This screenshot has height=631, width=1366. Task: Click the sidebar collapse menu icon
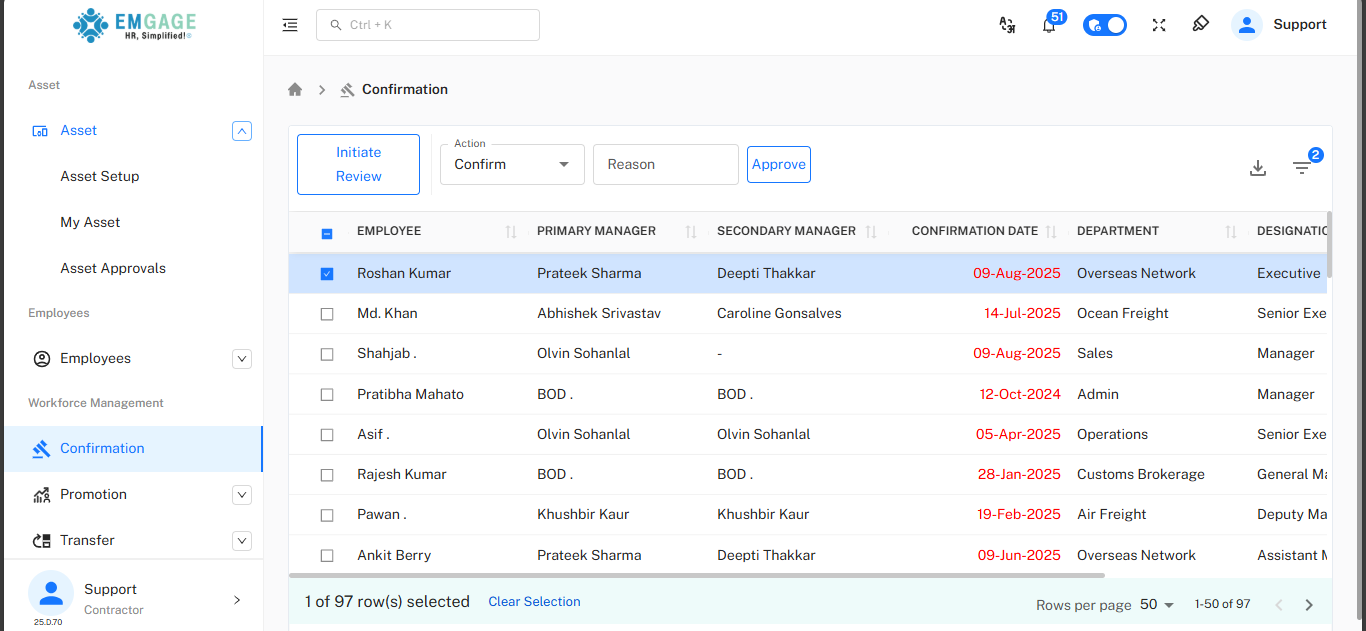(290, 25)
